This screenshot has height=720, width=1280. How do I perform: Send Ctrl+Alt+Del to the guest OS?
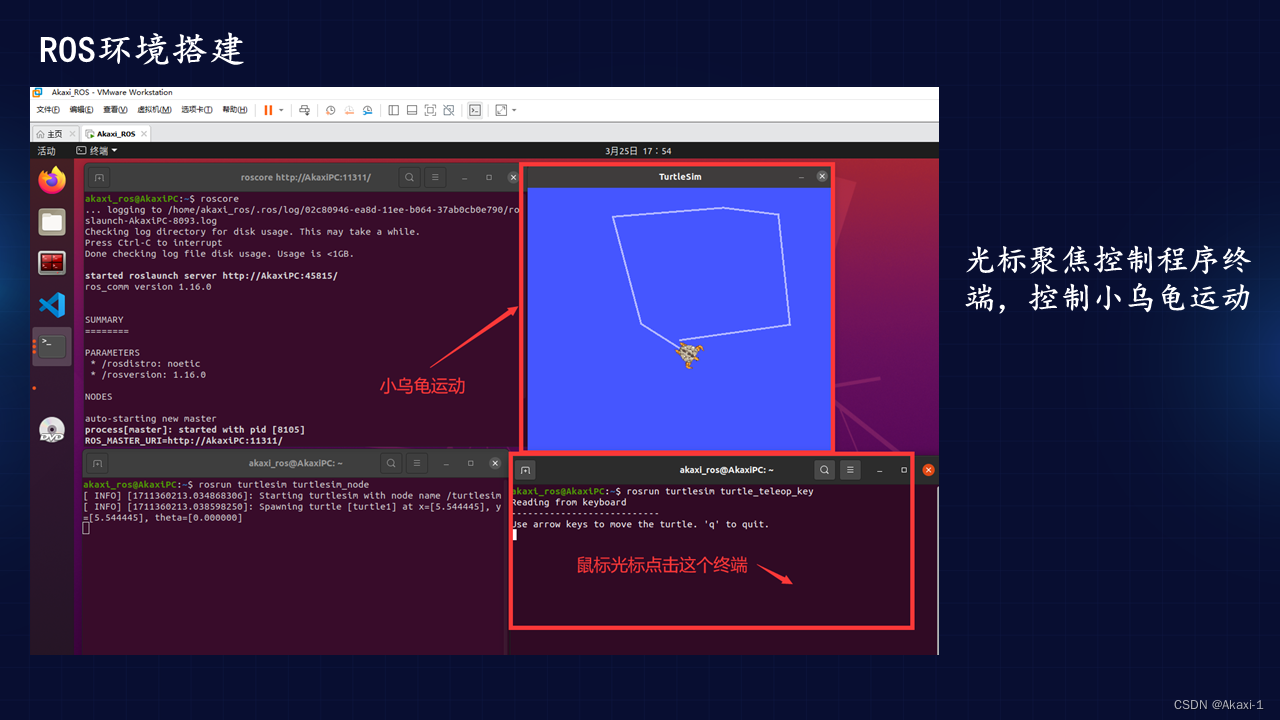tap(305, 110)
